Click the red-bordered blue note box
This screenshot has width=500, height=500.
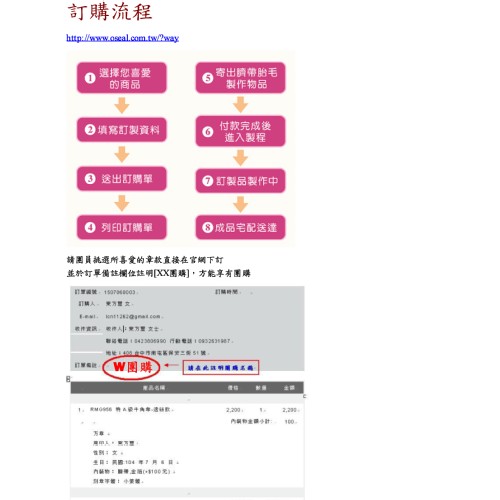click(x=221, y=368)
